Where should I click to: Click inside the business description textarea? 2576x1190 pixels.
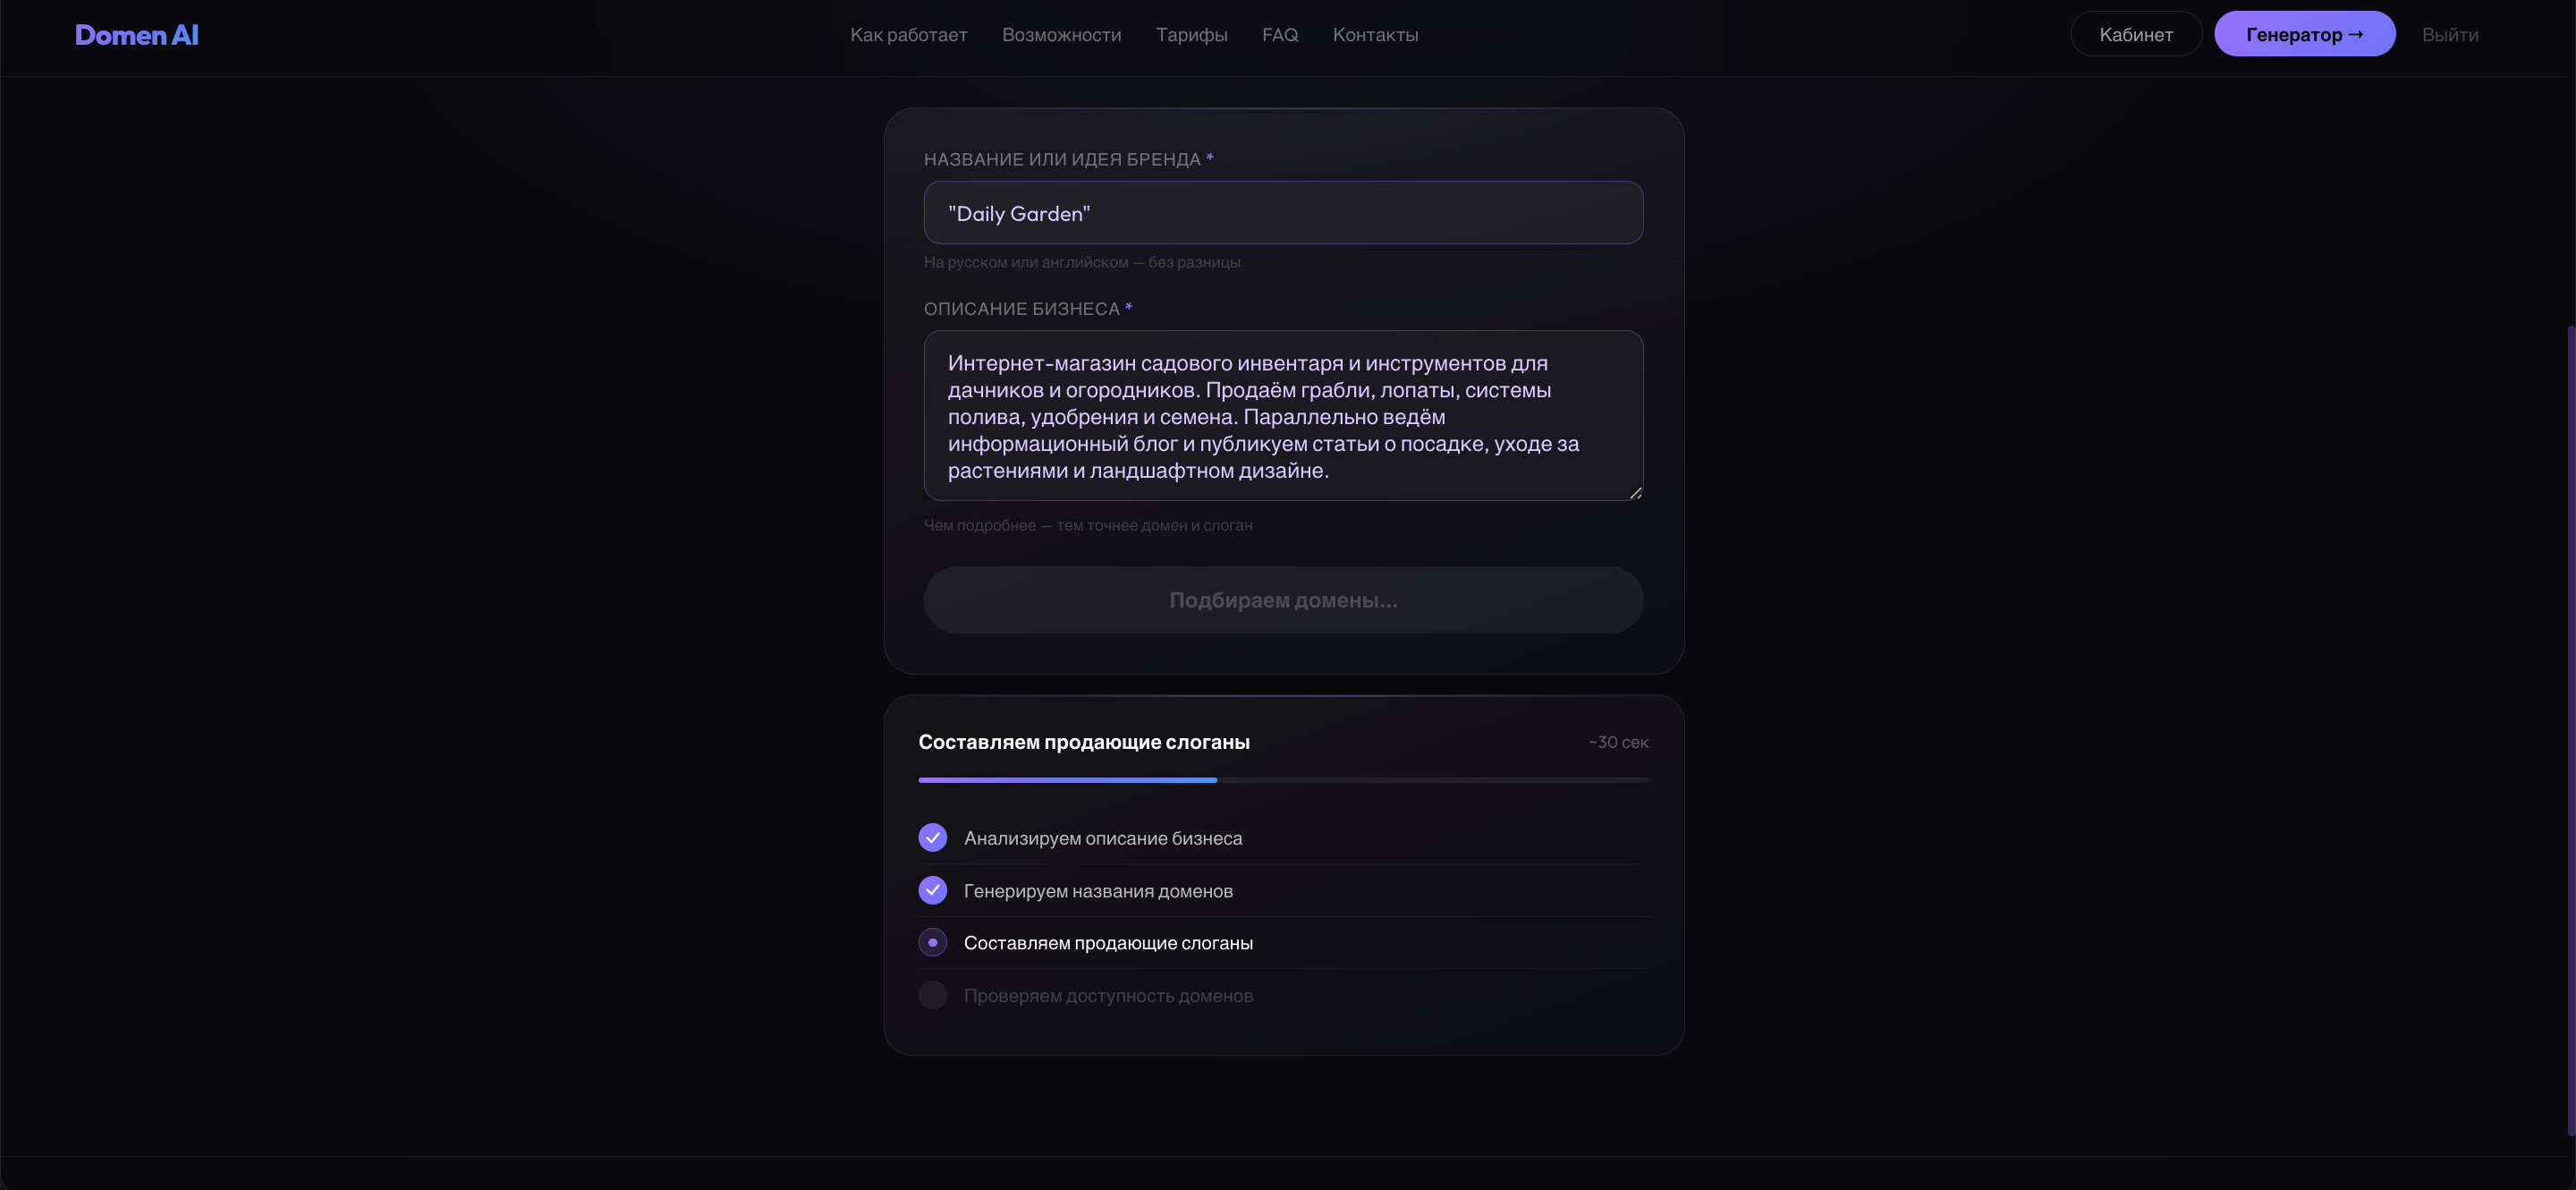1283,416
